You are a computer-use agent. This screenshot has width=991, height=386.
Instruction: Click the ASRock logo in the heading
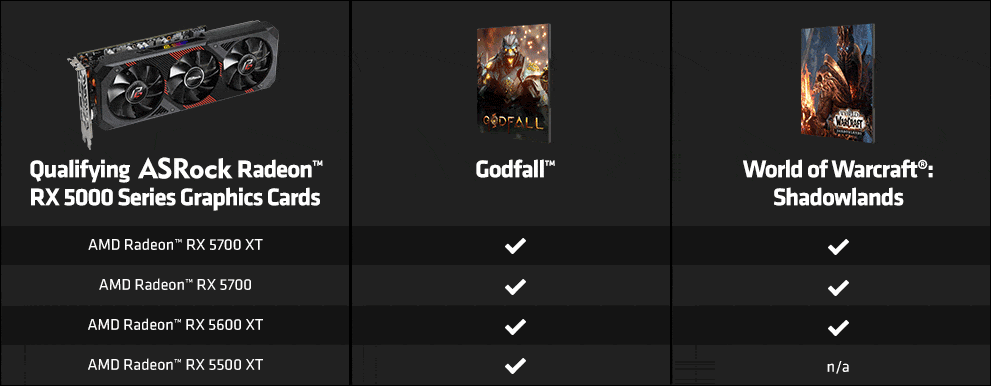click(184, 169)
